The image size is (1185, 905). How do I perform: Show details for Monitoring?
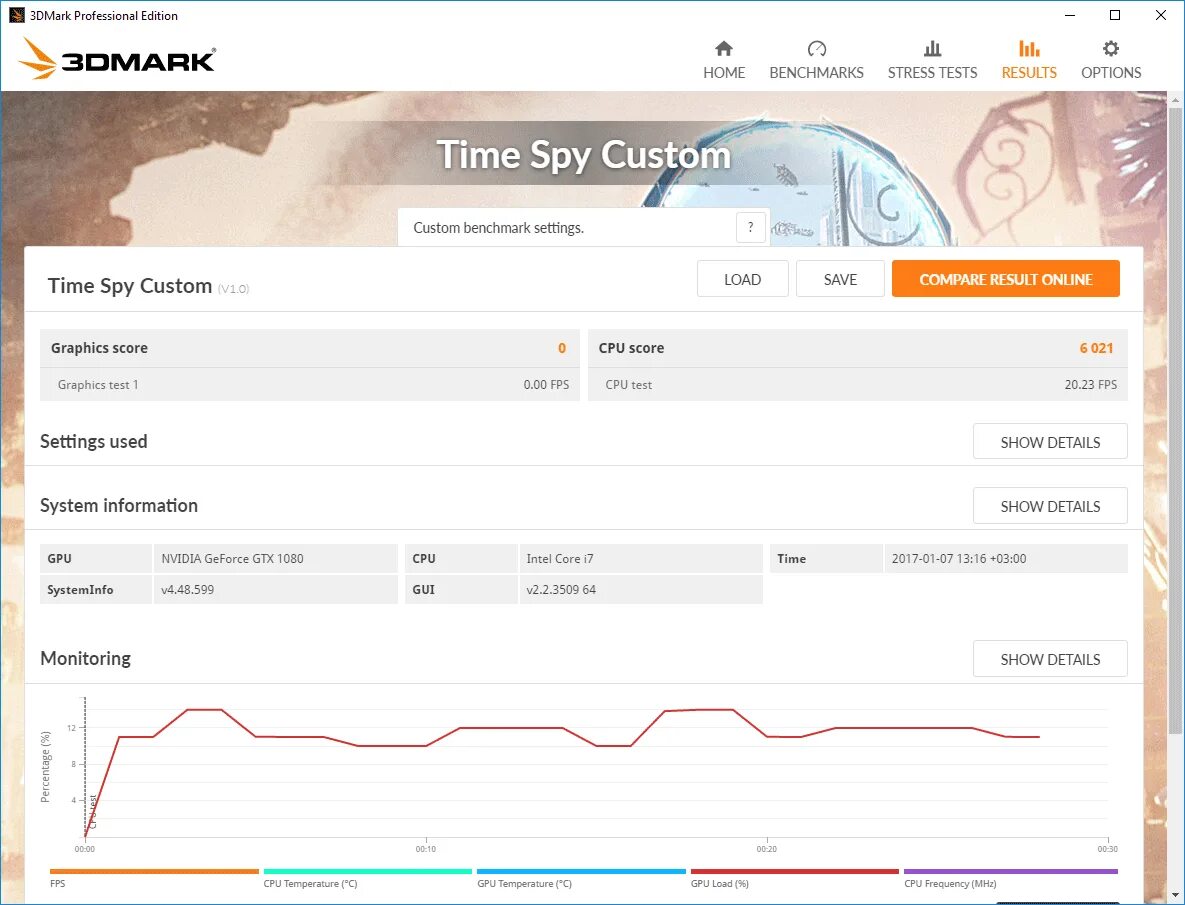1050,659
